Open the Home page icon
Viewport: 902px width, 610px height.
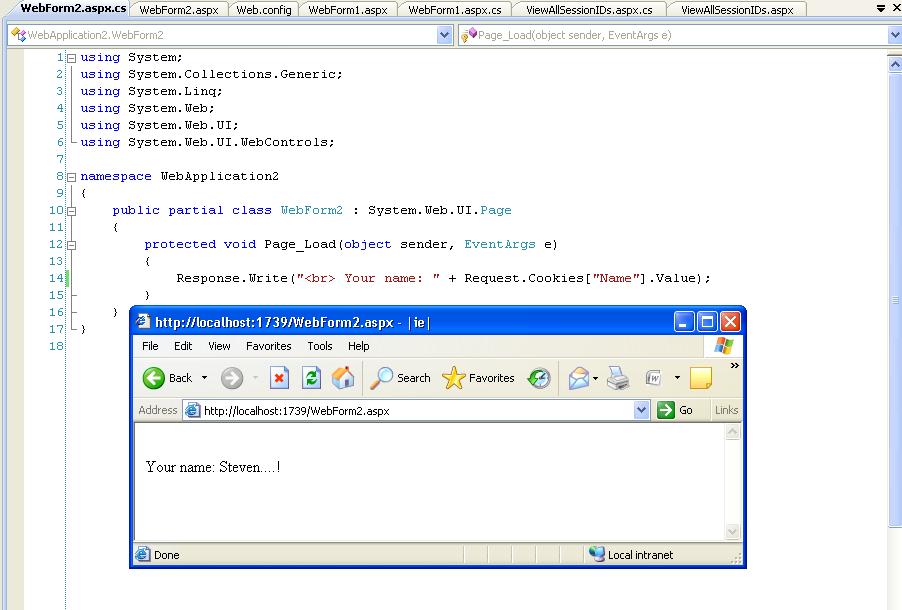[341, 378]
